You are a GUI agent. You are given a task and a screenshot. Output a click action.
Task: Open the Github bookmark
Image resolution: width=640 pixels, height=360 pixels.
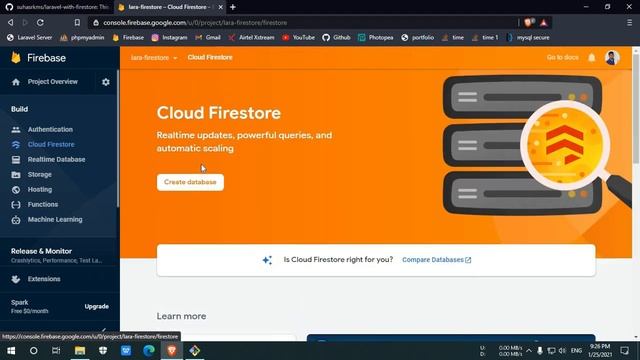point(337,38)
